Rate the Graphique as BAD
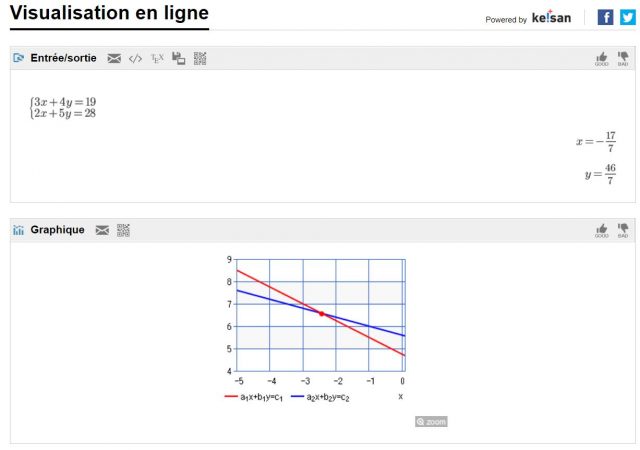This screenshot has width=640, height=450. [623, 231]
